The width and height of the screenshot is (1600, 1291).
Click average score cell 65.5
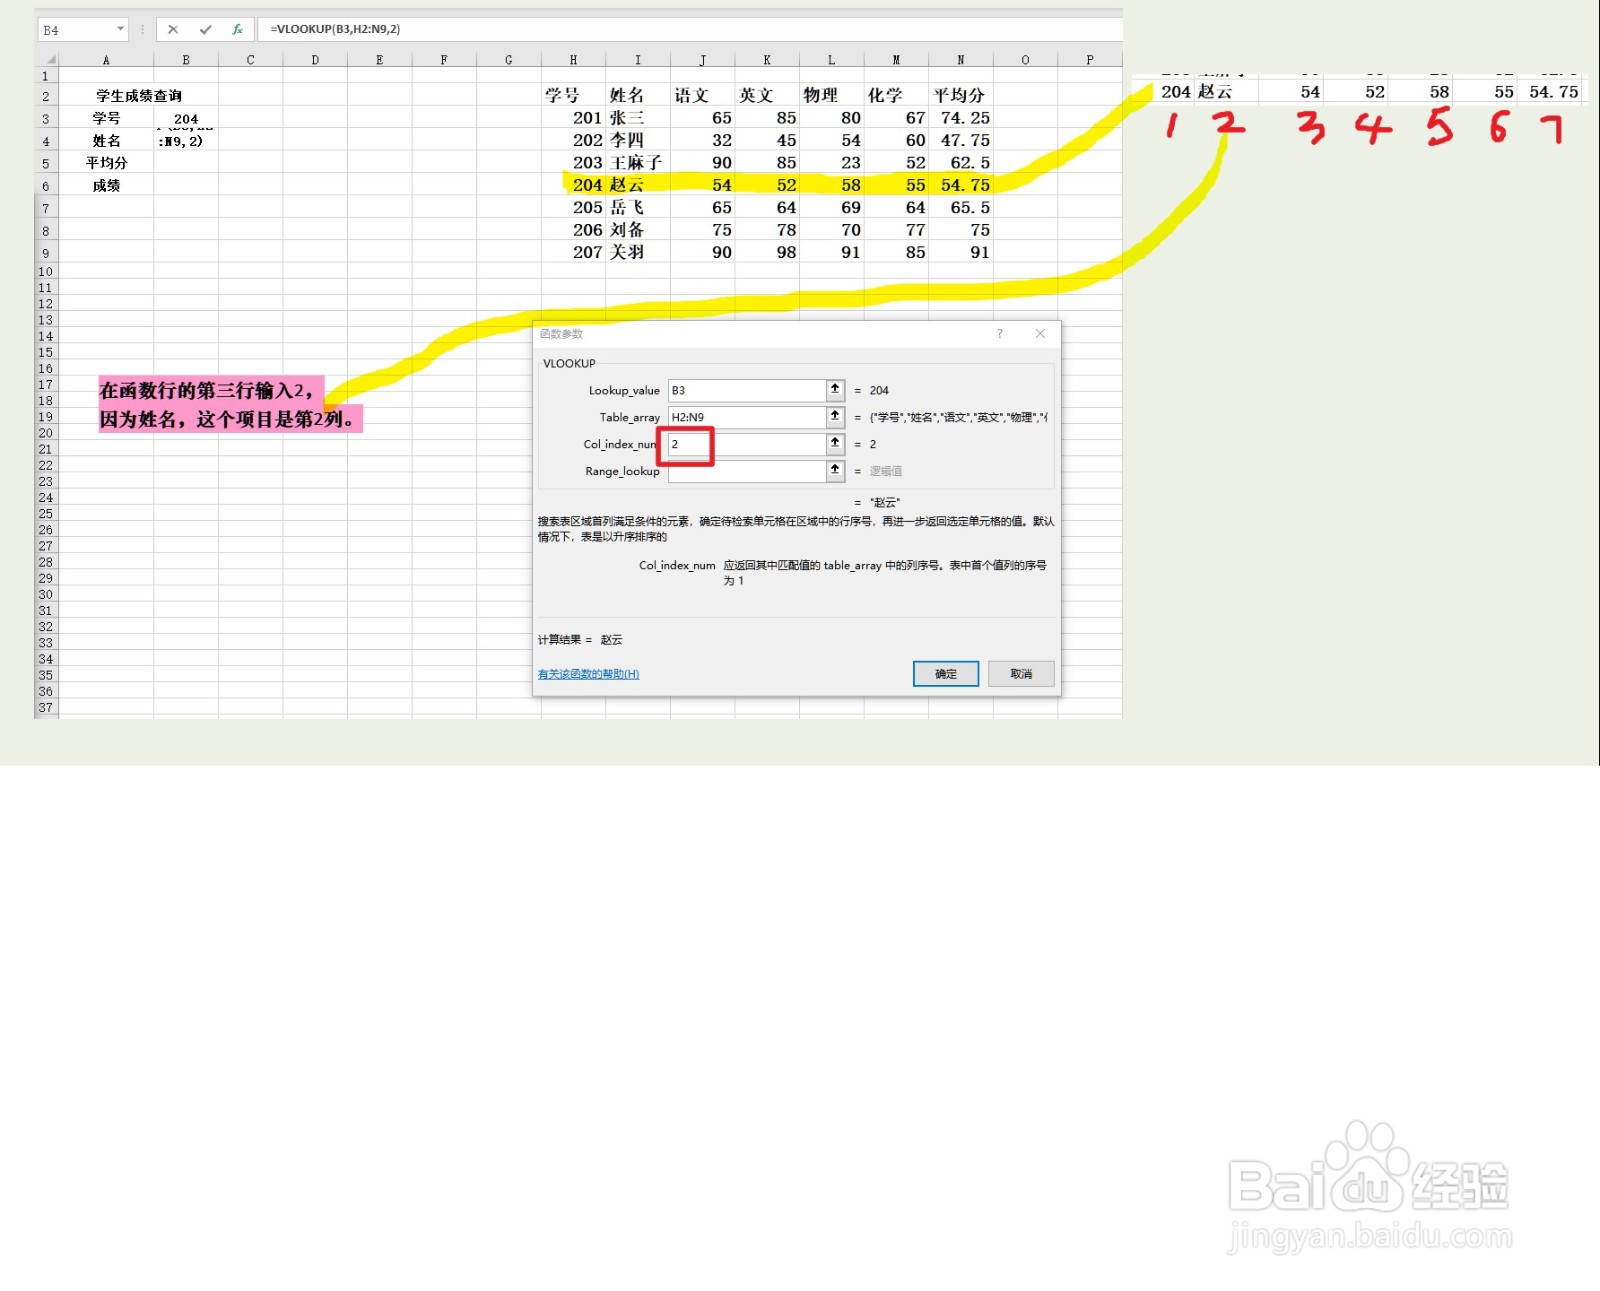(961, 208)
